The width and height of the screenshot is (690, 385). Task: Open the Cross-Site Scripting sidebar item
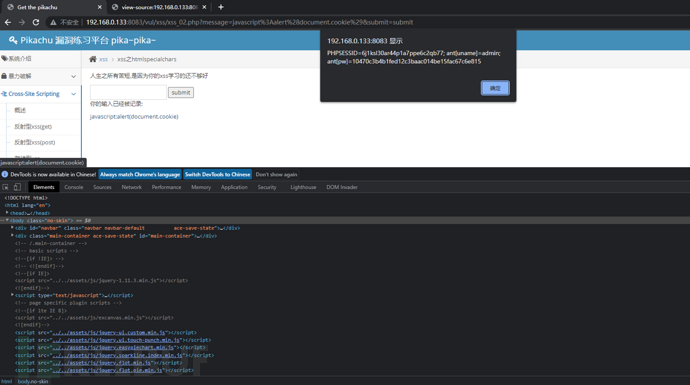(33, 94)
